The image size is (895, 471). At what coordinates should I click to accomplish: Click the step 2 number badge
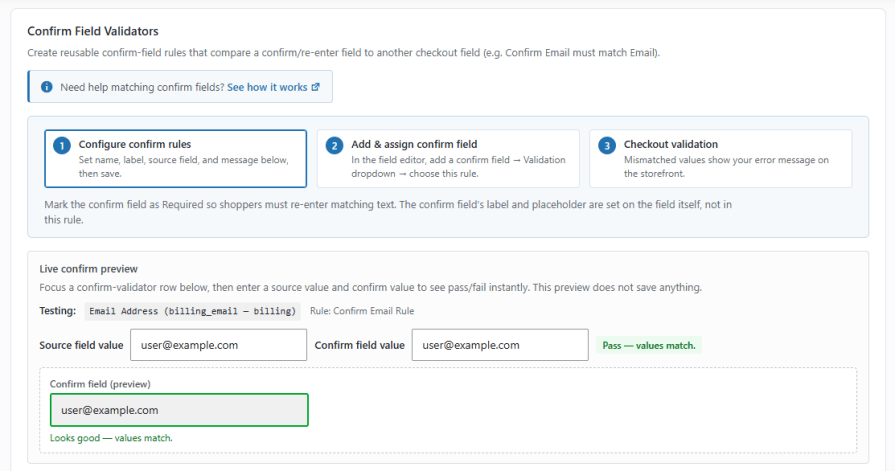[x=334, y=146]
